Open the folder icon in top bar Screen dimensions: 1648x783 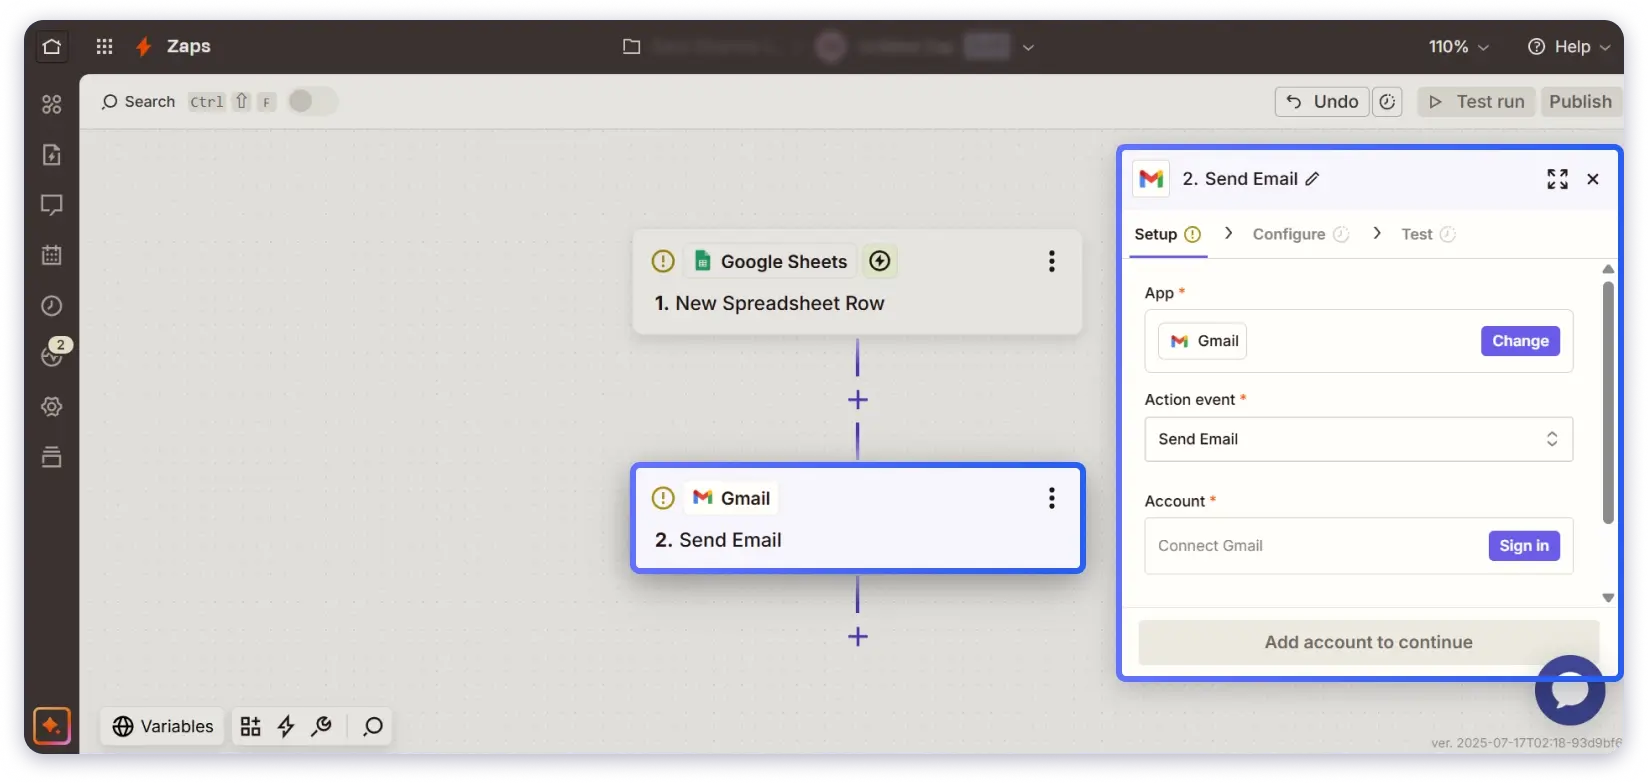click(631, 46)
